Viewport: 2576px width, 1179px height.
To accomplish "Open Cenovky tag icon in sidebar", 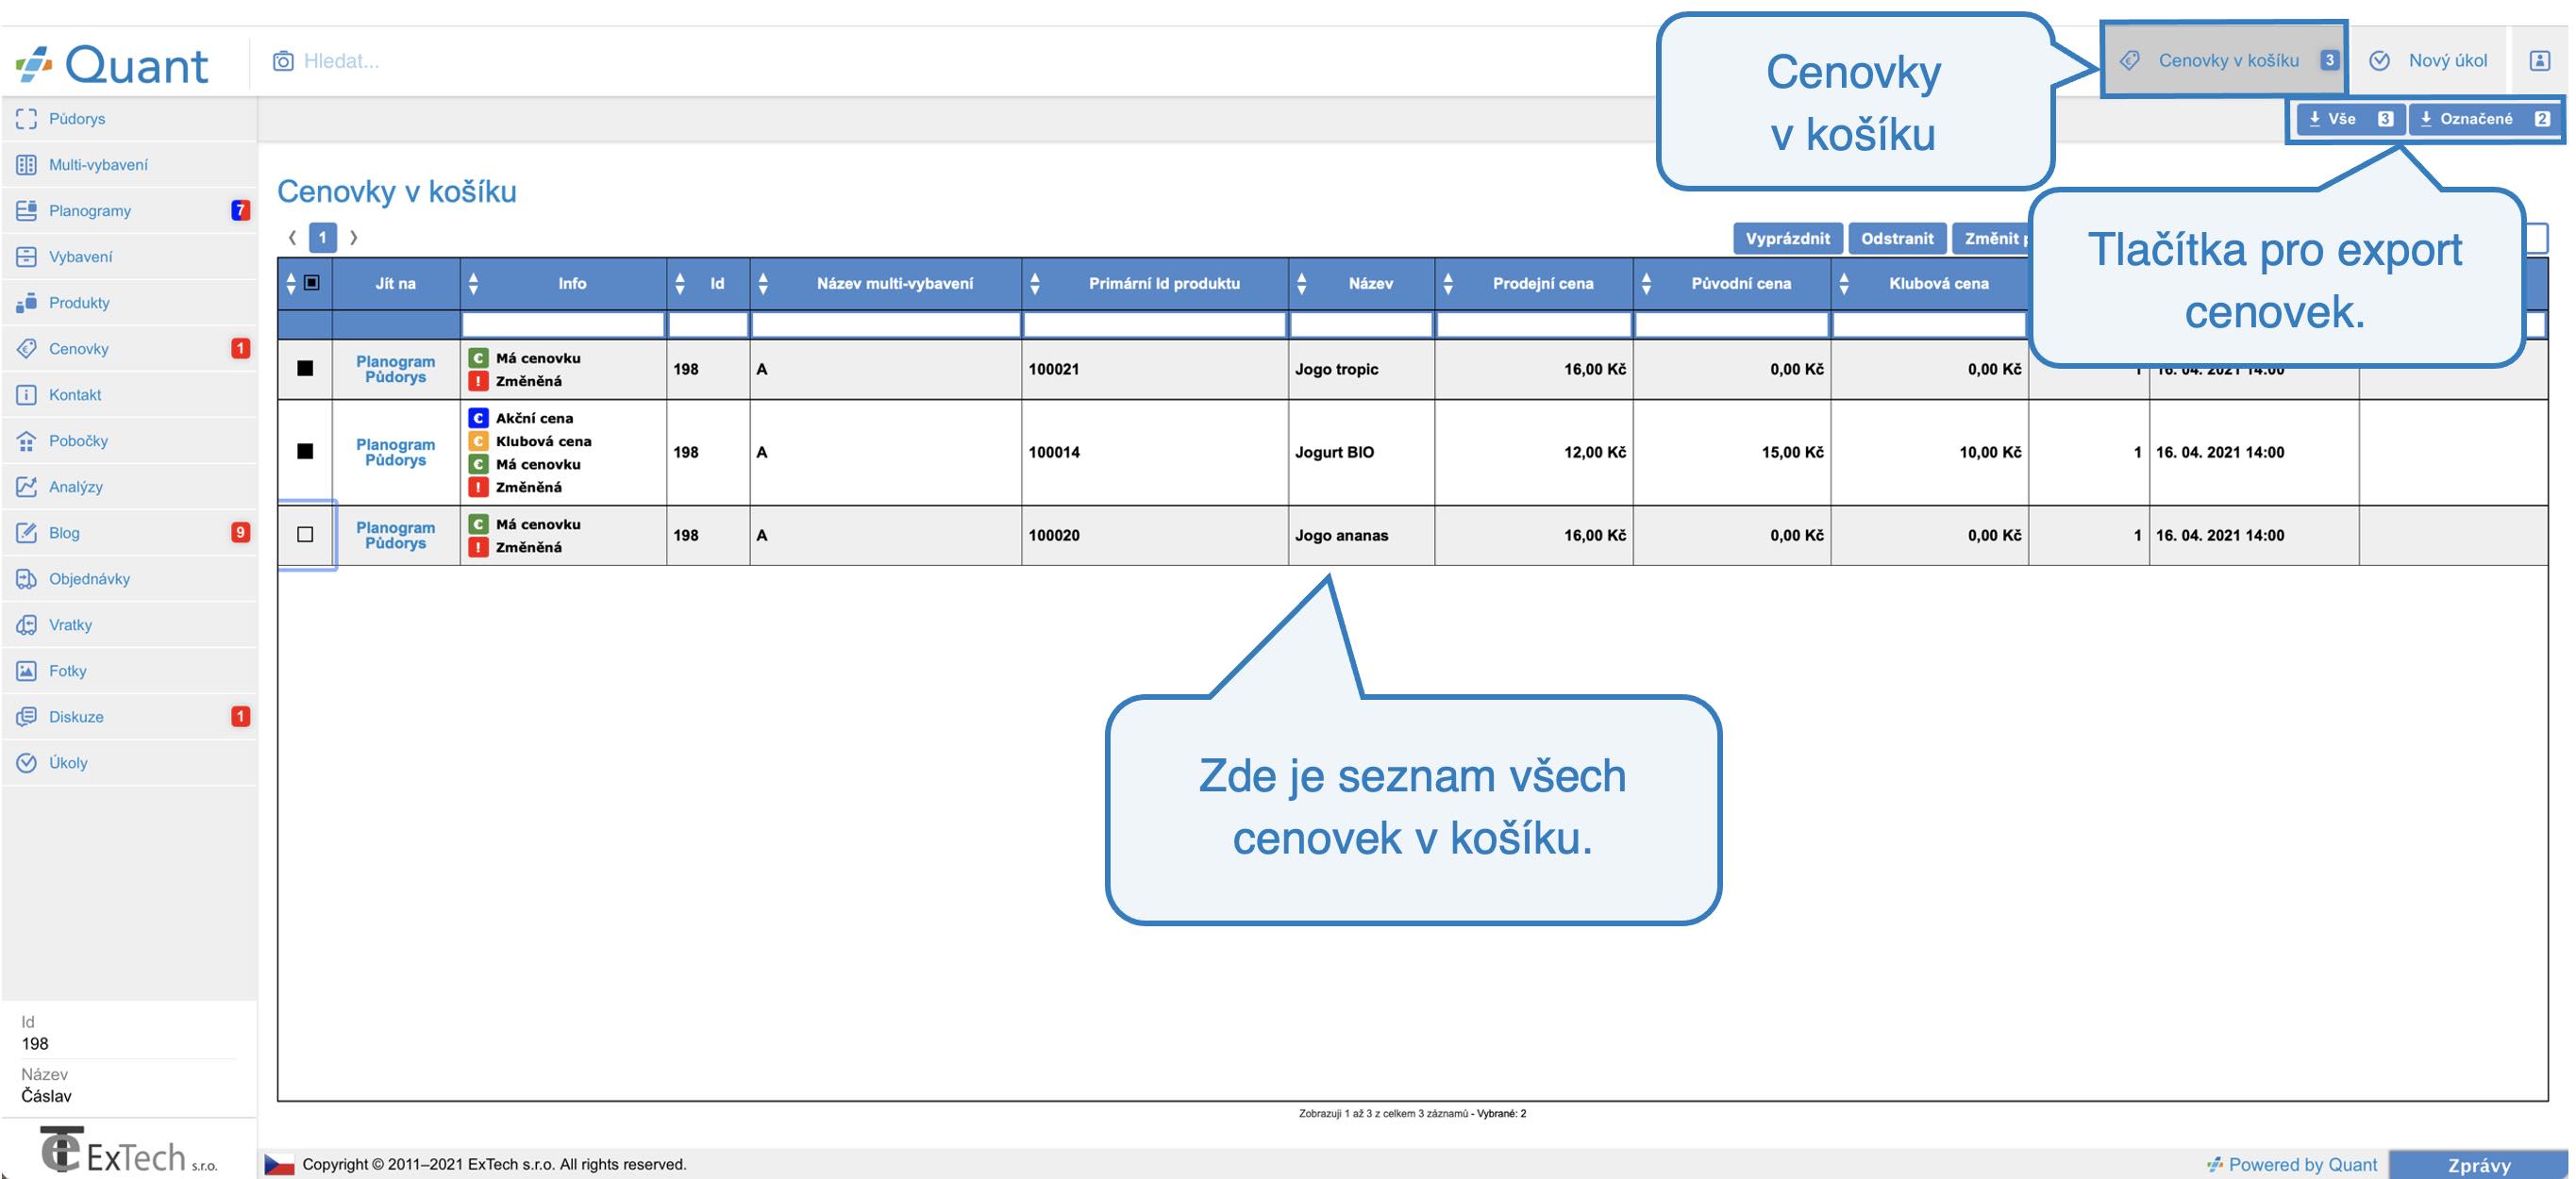I will pyautogui.click(x=27, y=348).
